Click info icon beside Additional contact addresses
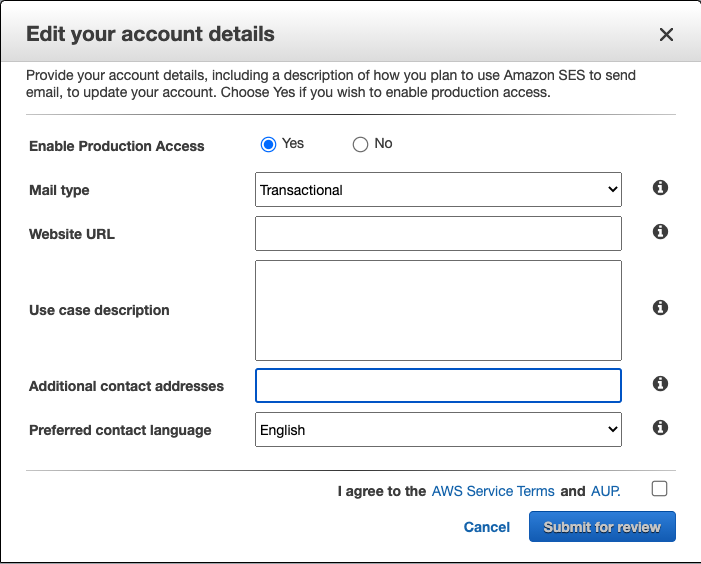 click(660, 383)
